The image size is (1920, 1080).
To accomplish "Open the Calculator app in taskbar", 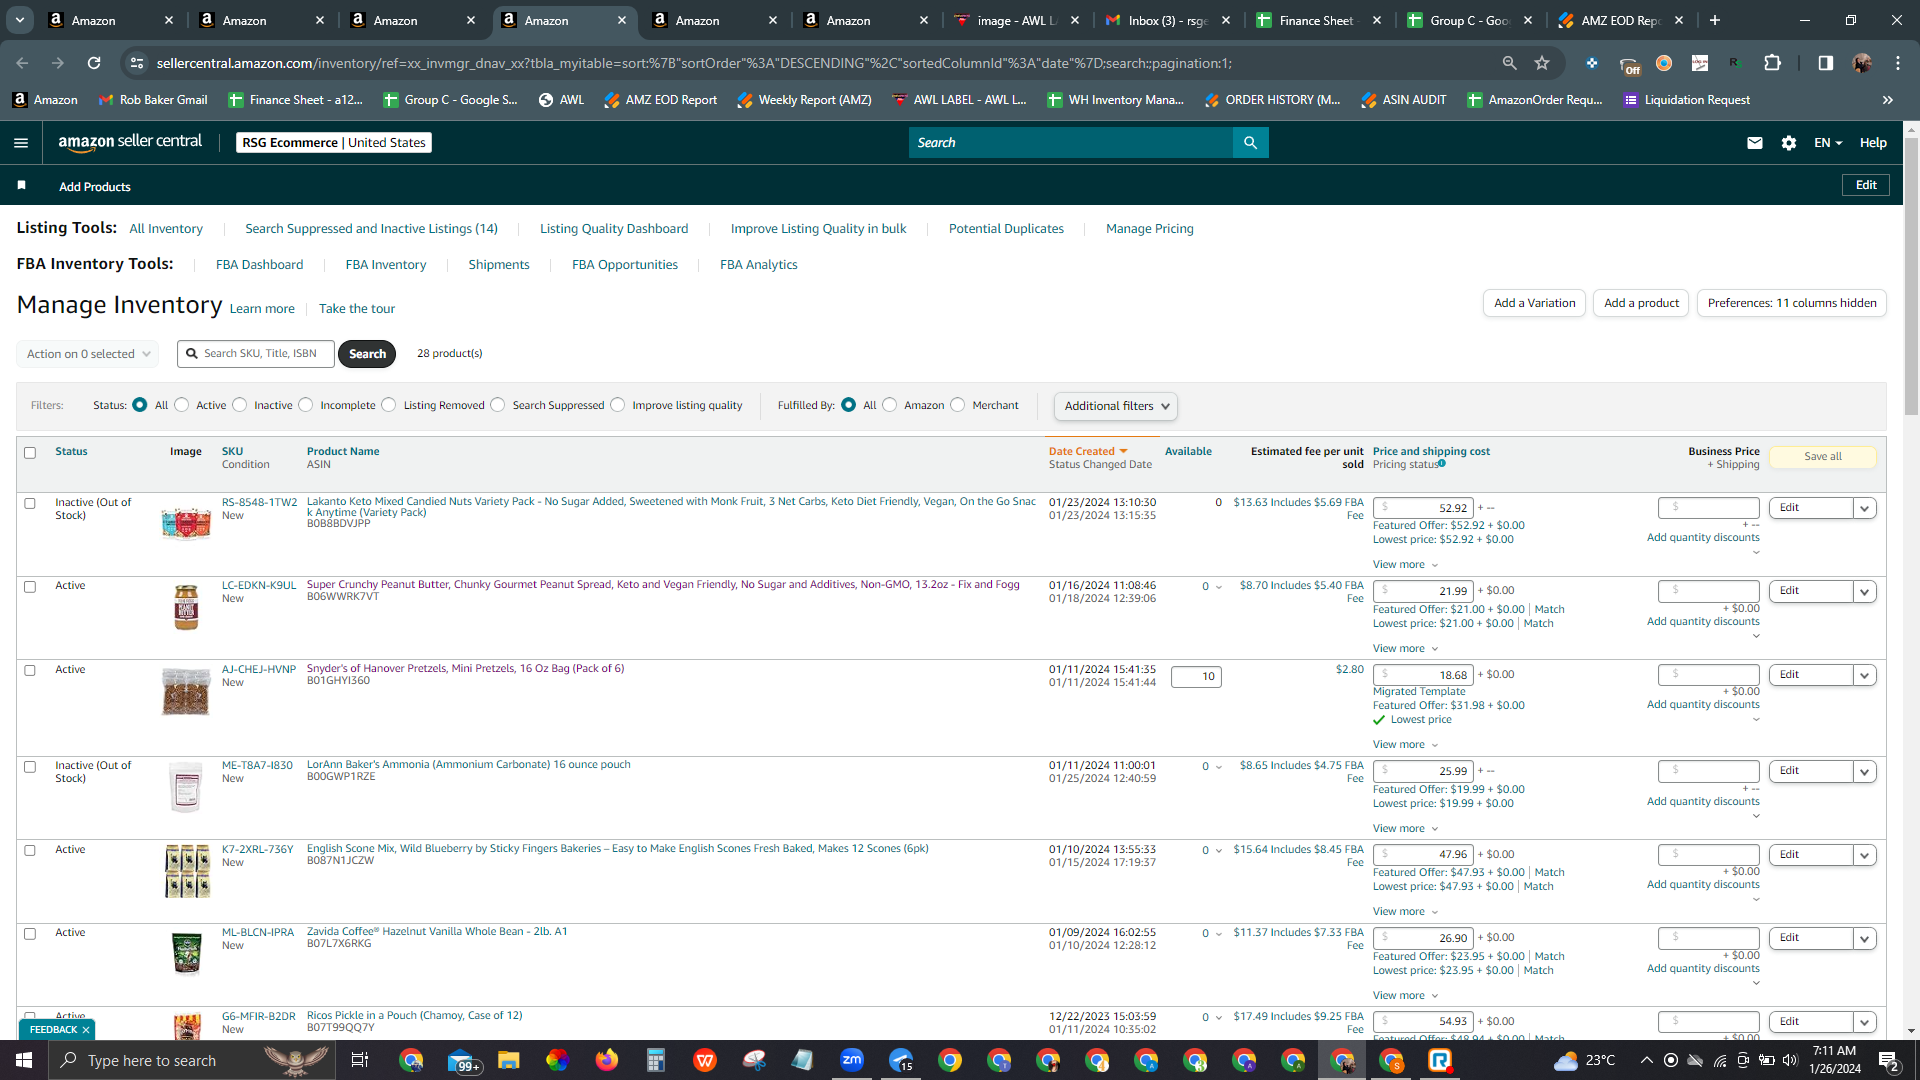I will (655, 1060).
